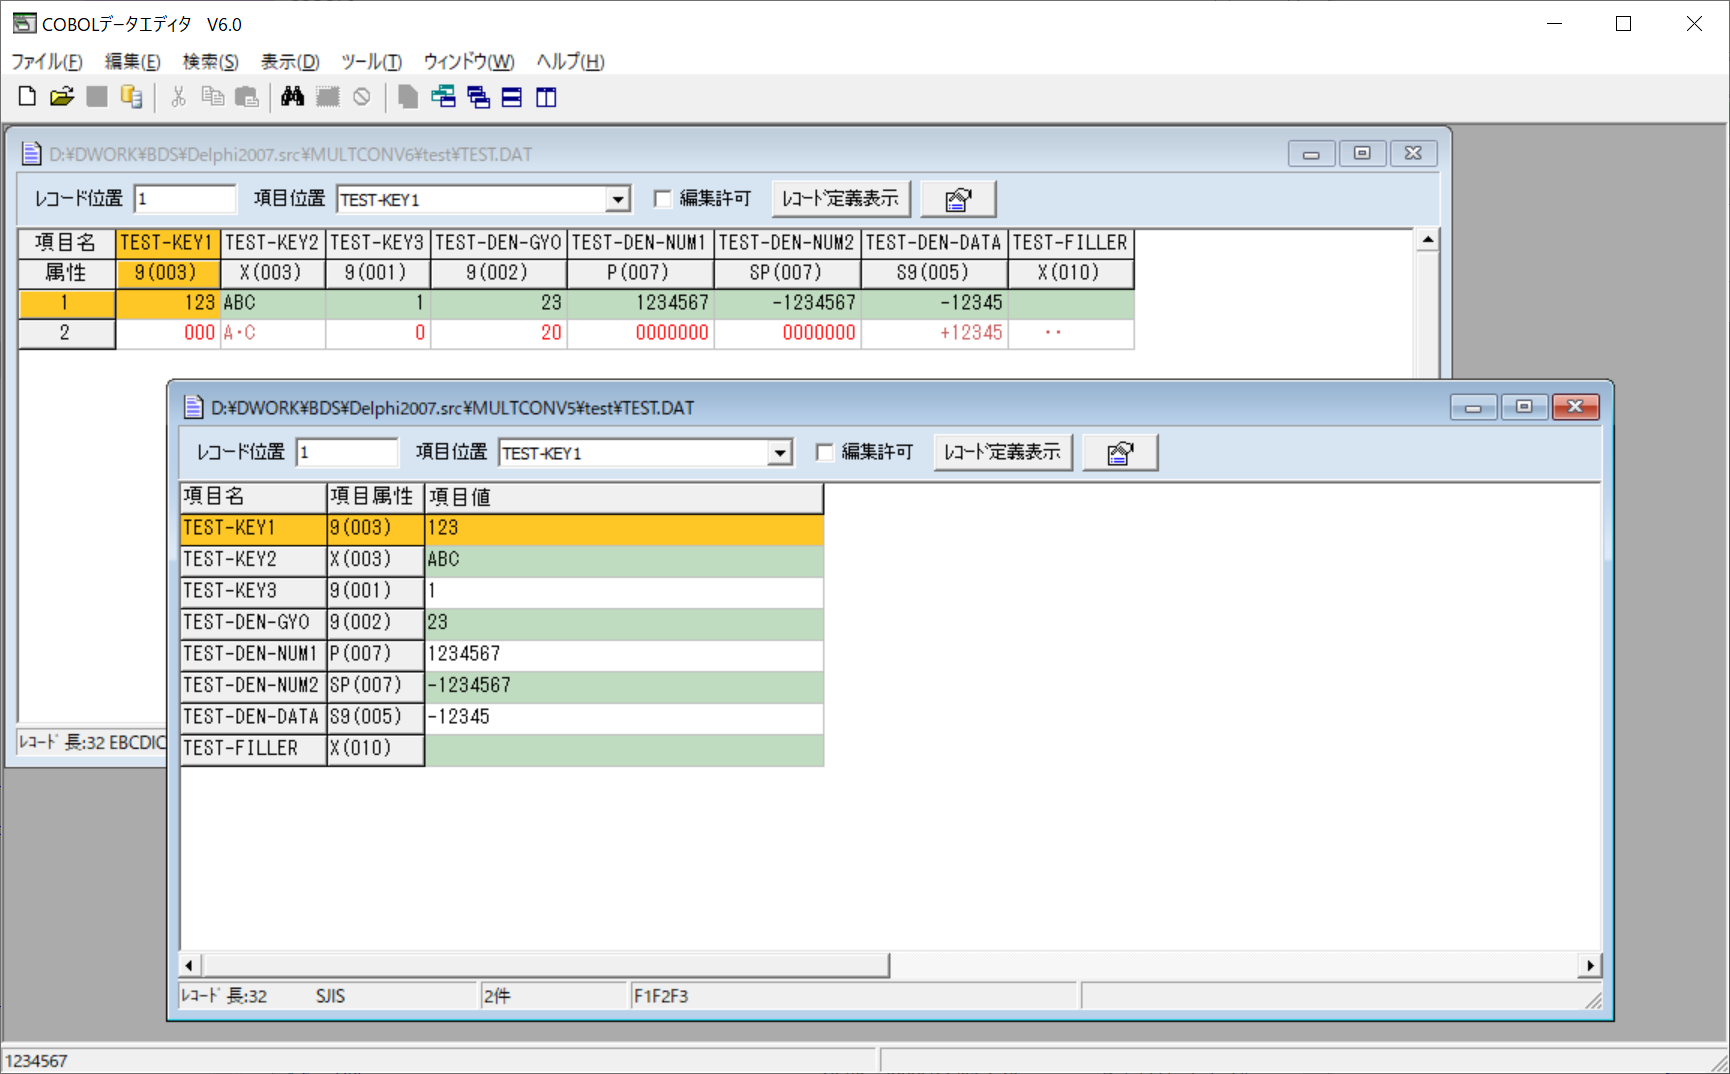This screenshot has height=1074, width=1730.
Task: Click レコード位置 input in MULTCONV5 window
Action: [x=347, y=453]
